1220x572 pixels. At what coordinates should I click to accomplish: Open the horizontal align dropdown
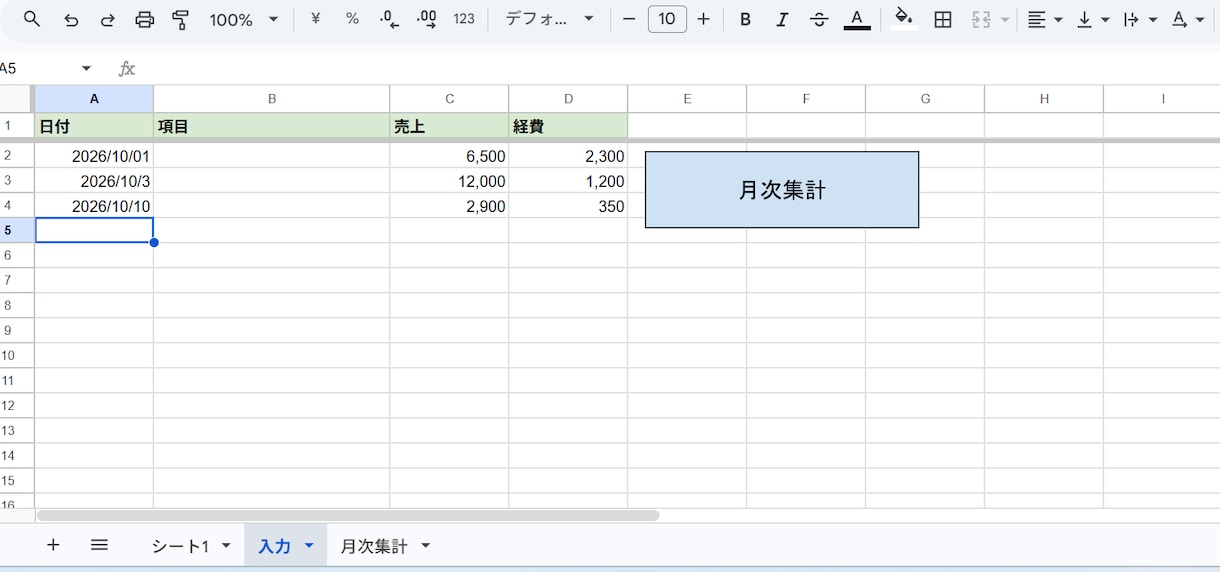click(x=1044, y=19)
